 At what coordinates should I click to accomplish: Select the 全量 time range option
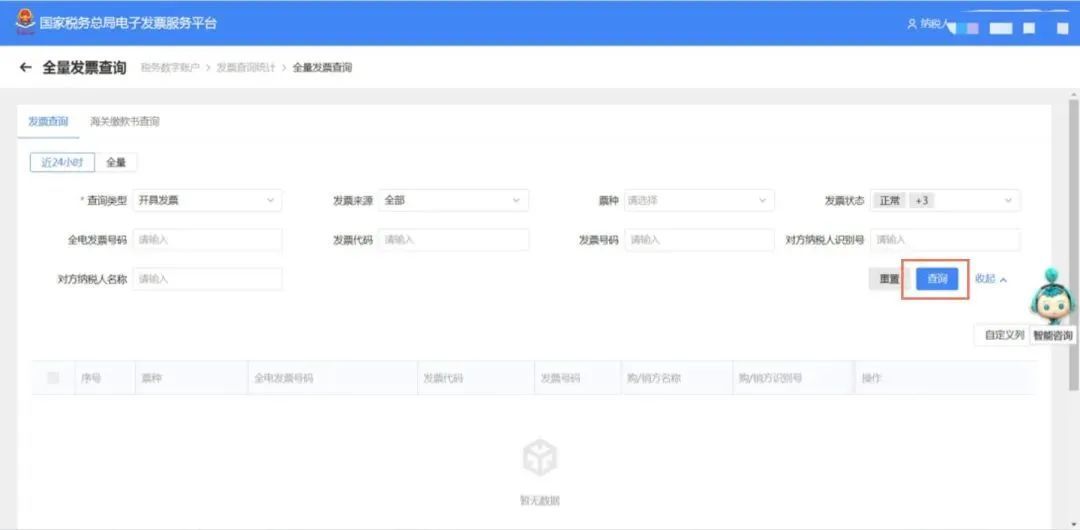coord(116,162)
